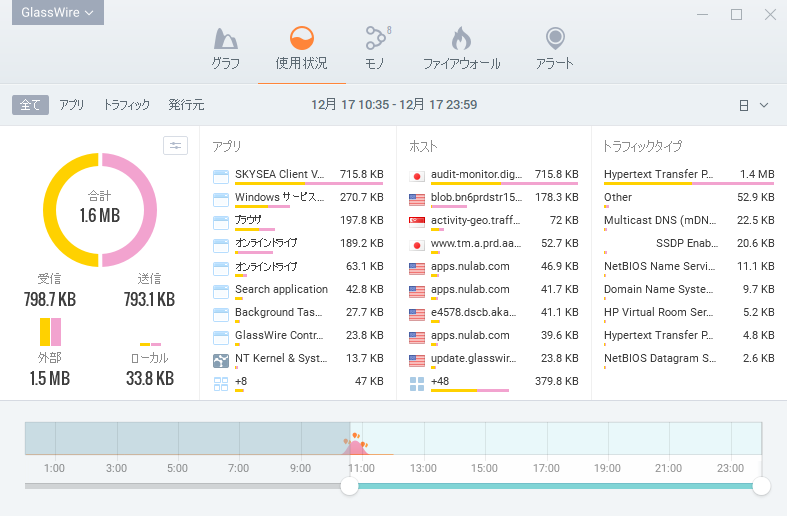Click Background Tas... app icon
The width and height of the screenshot is (787, 516).
coord(221,315)
